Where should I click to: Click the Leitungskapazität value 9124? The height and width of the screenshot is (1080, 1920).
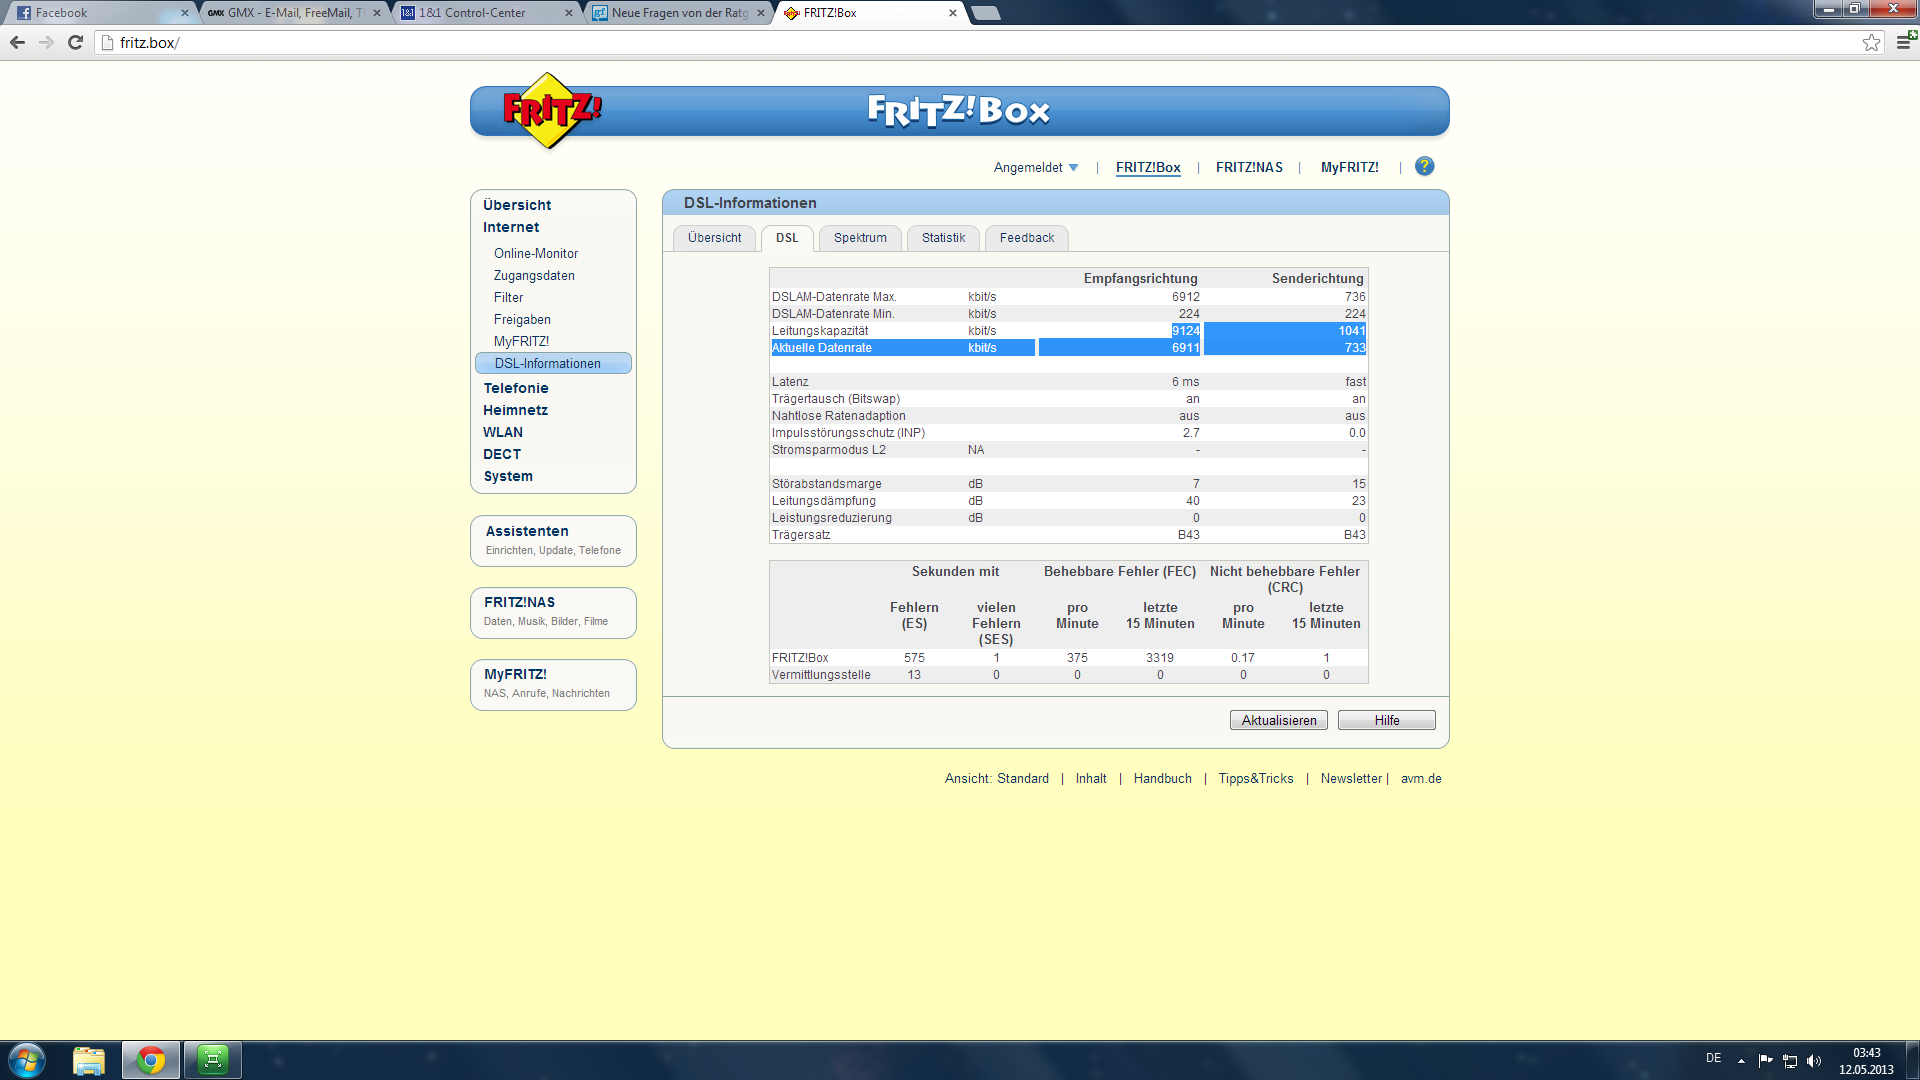coord(1186,331)
